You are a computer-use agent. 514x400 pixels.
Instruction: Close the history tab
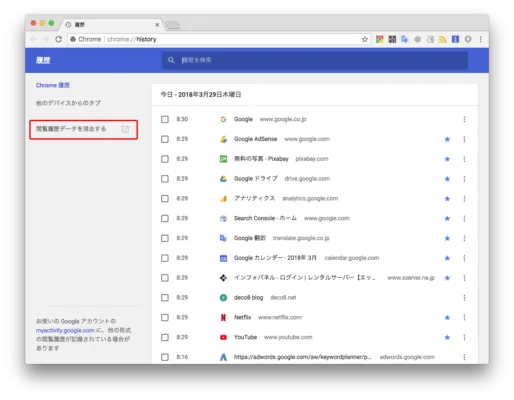[157, 25]
